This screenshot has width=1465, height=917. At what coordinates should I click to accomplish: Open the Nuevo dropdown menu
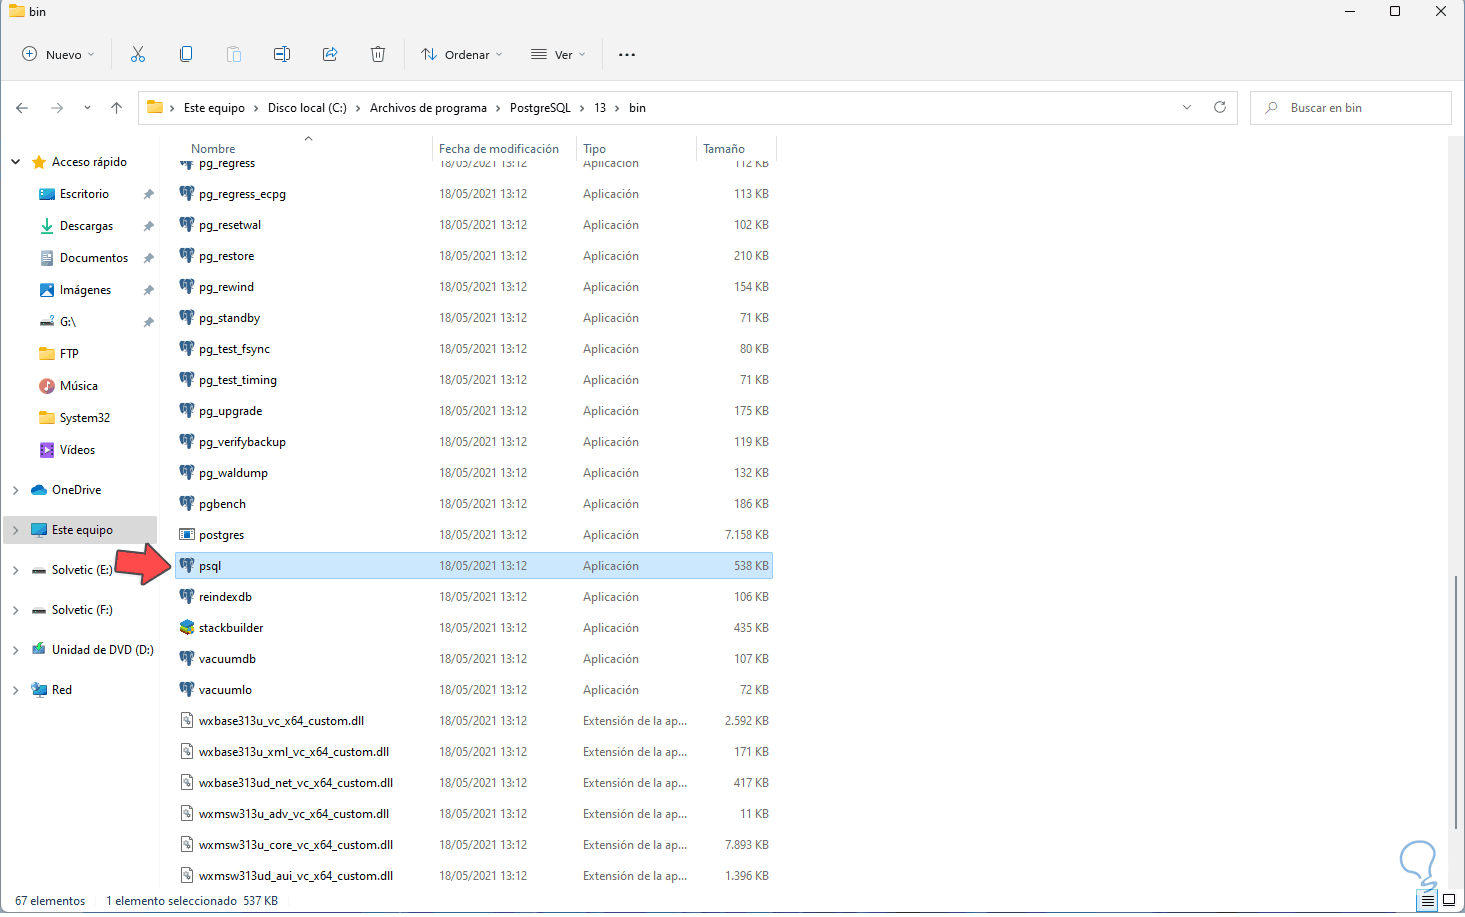[59, 54]
